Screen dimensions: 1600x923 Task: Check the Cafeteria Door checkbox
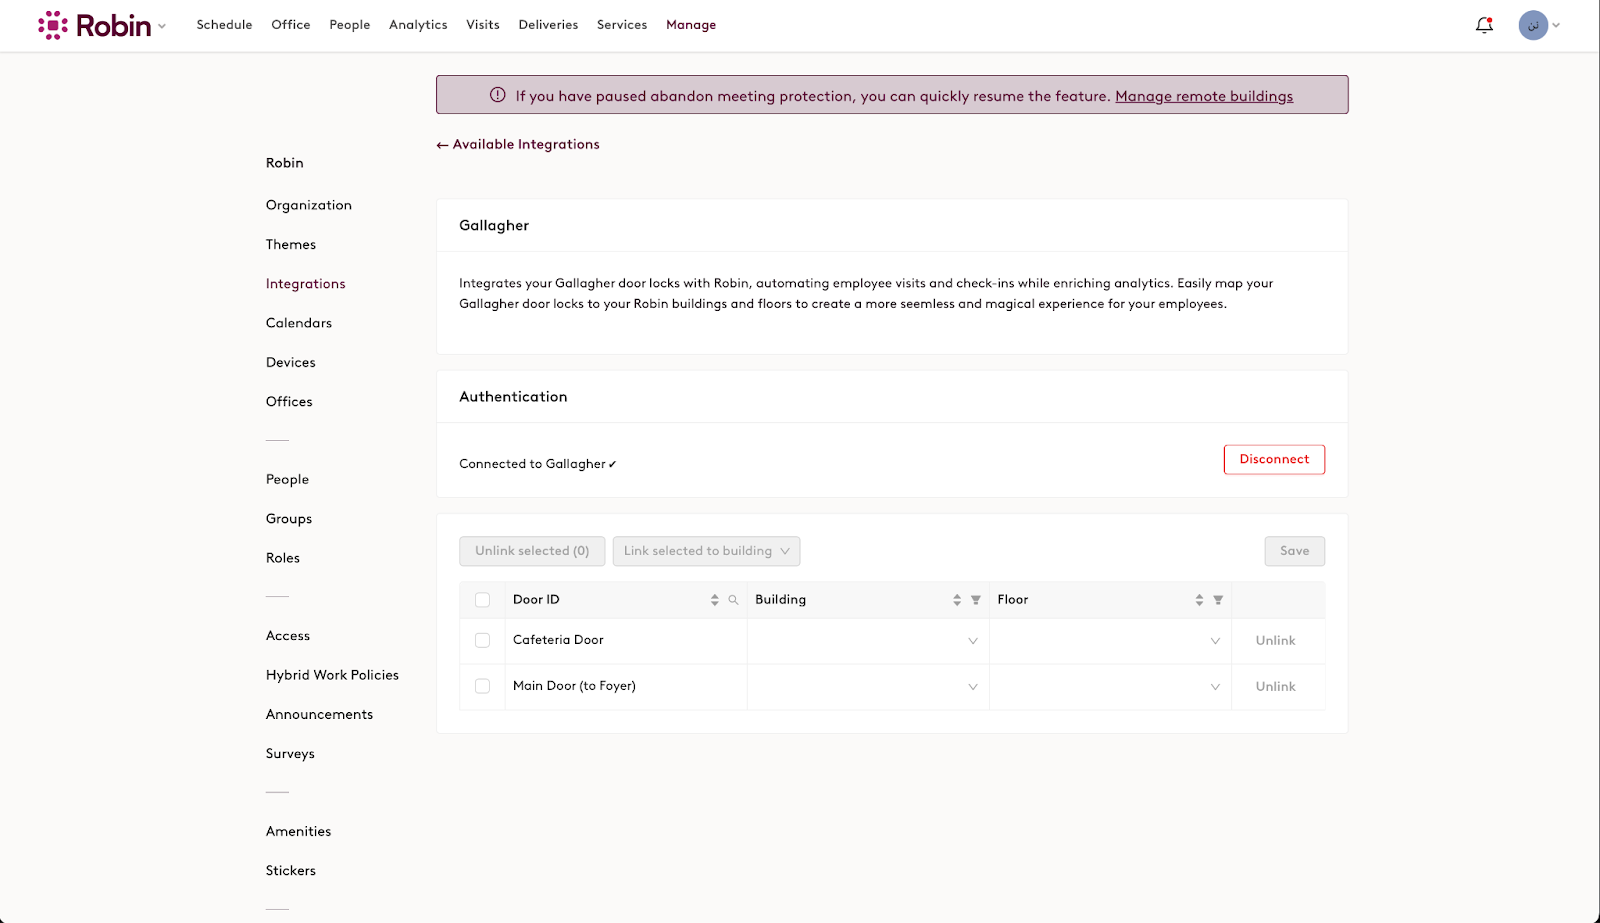[x=482, y=640]
